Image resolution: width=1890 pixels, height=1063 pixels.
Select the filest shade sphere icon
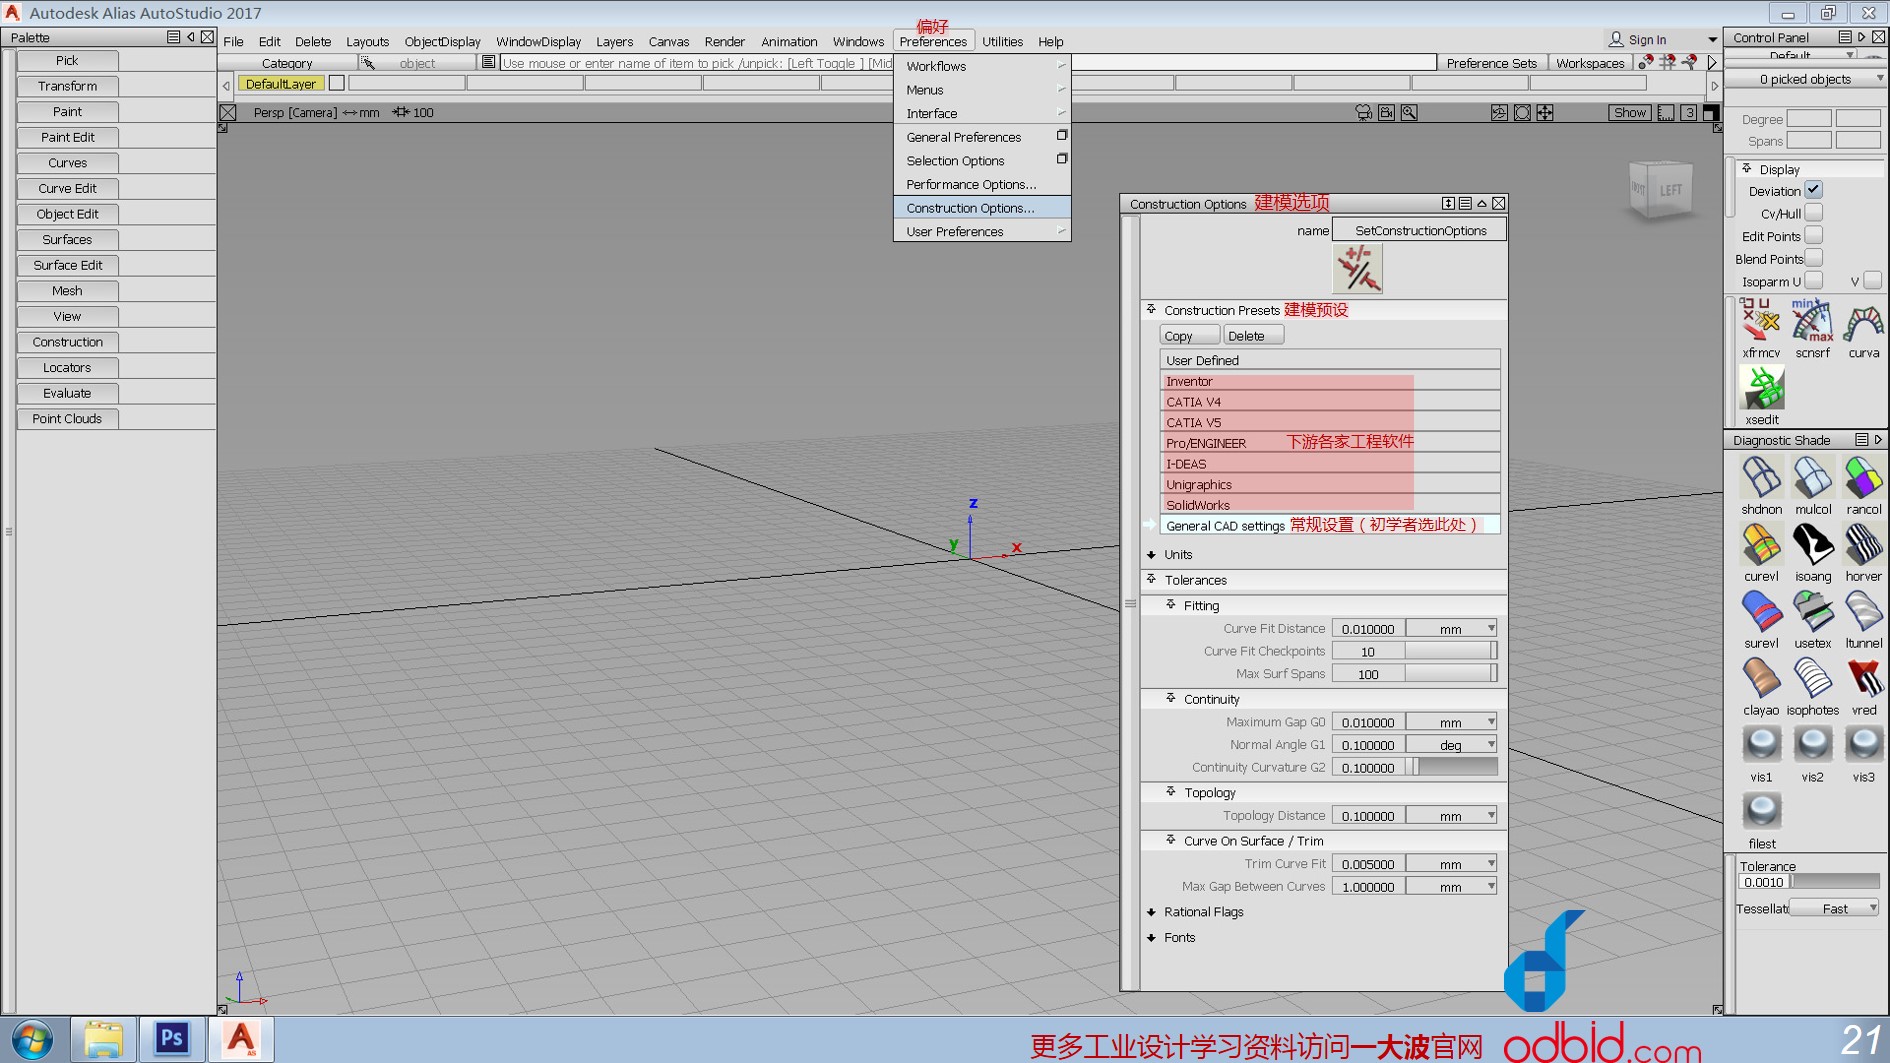(1761, 812)
